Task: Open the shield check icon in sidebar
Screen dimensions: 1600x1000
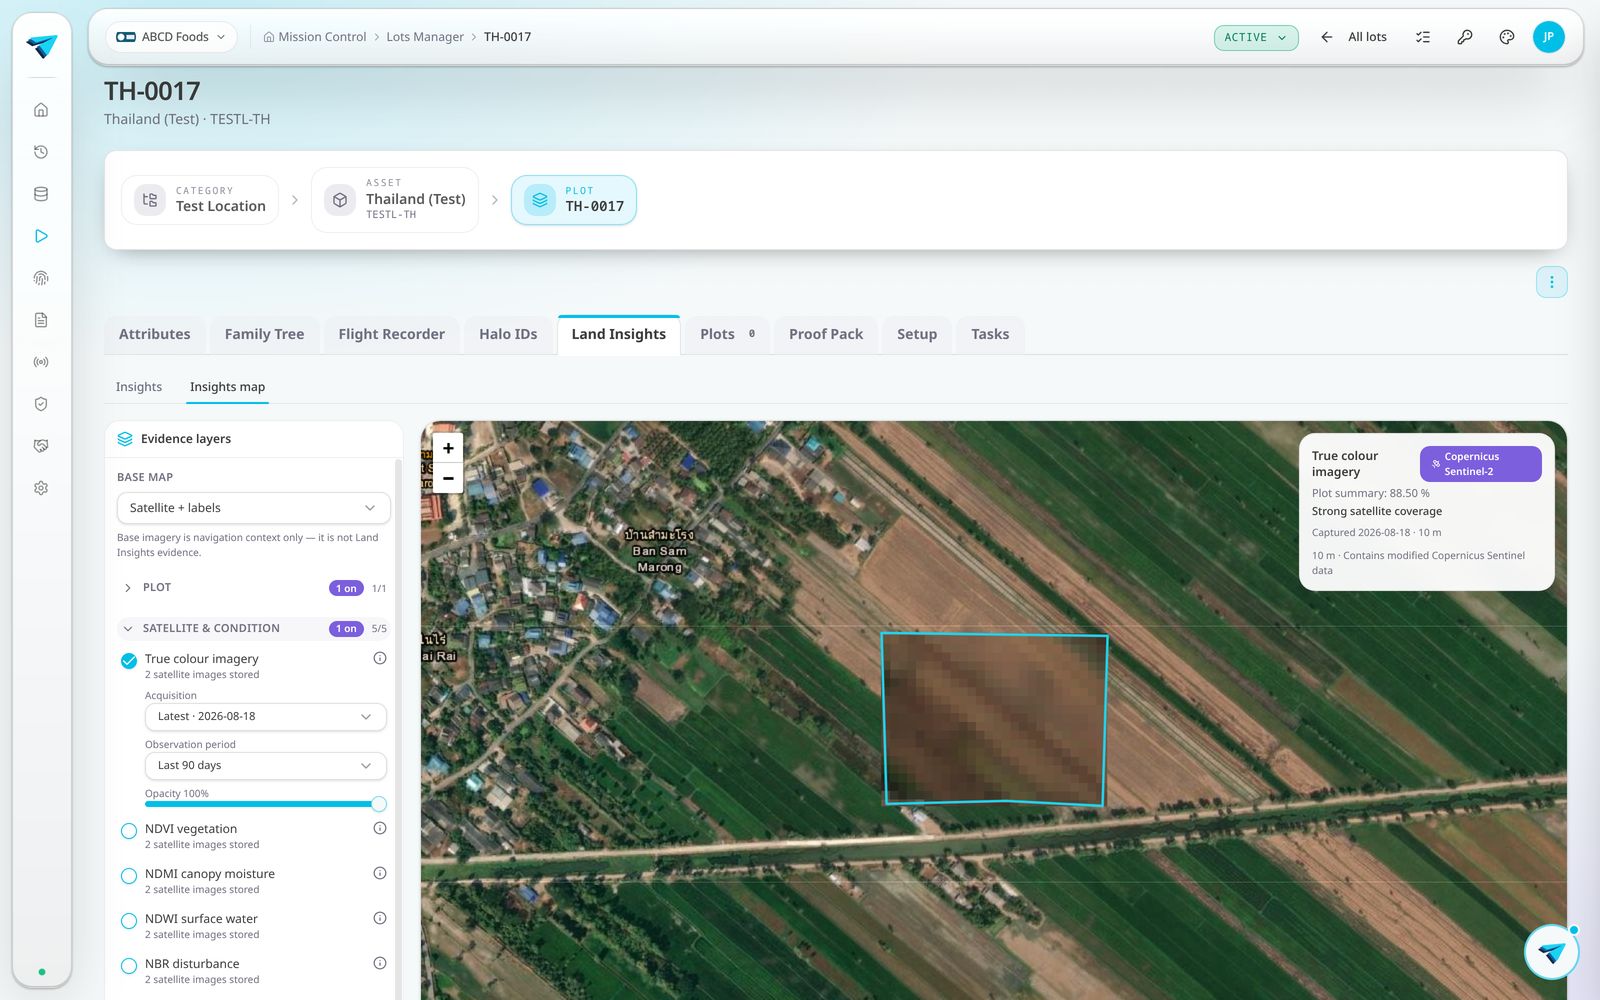Action: pyautogui.click(x=41, y=404)
